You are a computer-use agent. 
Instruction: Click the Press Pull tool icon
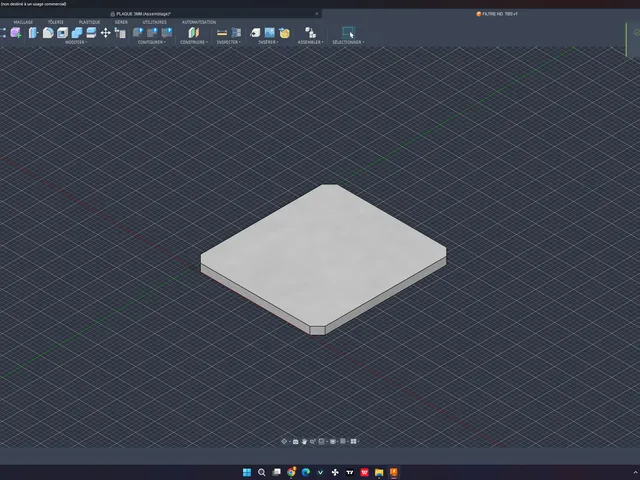pyautogui.click(x=33, y=33)
